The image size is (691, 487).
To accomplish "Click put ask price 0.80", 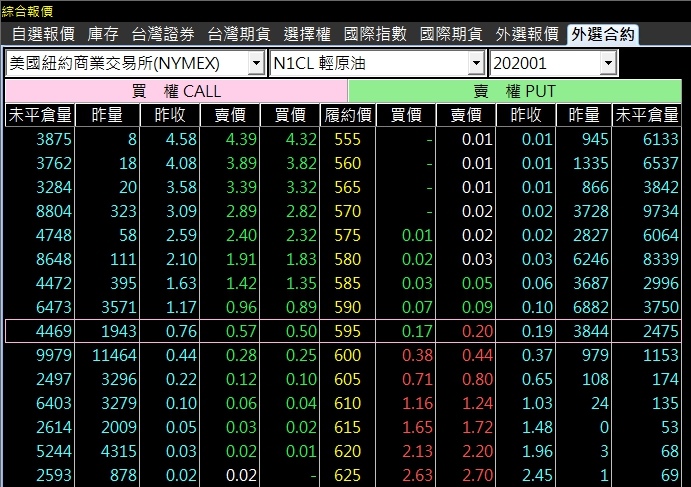I will [477, 379].
